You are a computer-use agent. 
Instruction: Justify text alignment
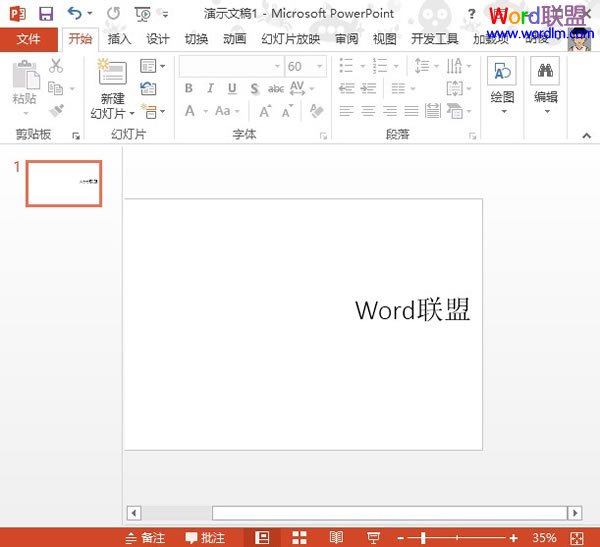[411, 111]
